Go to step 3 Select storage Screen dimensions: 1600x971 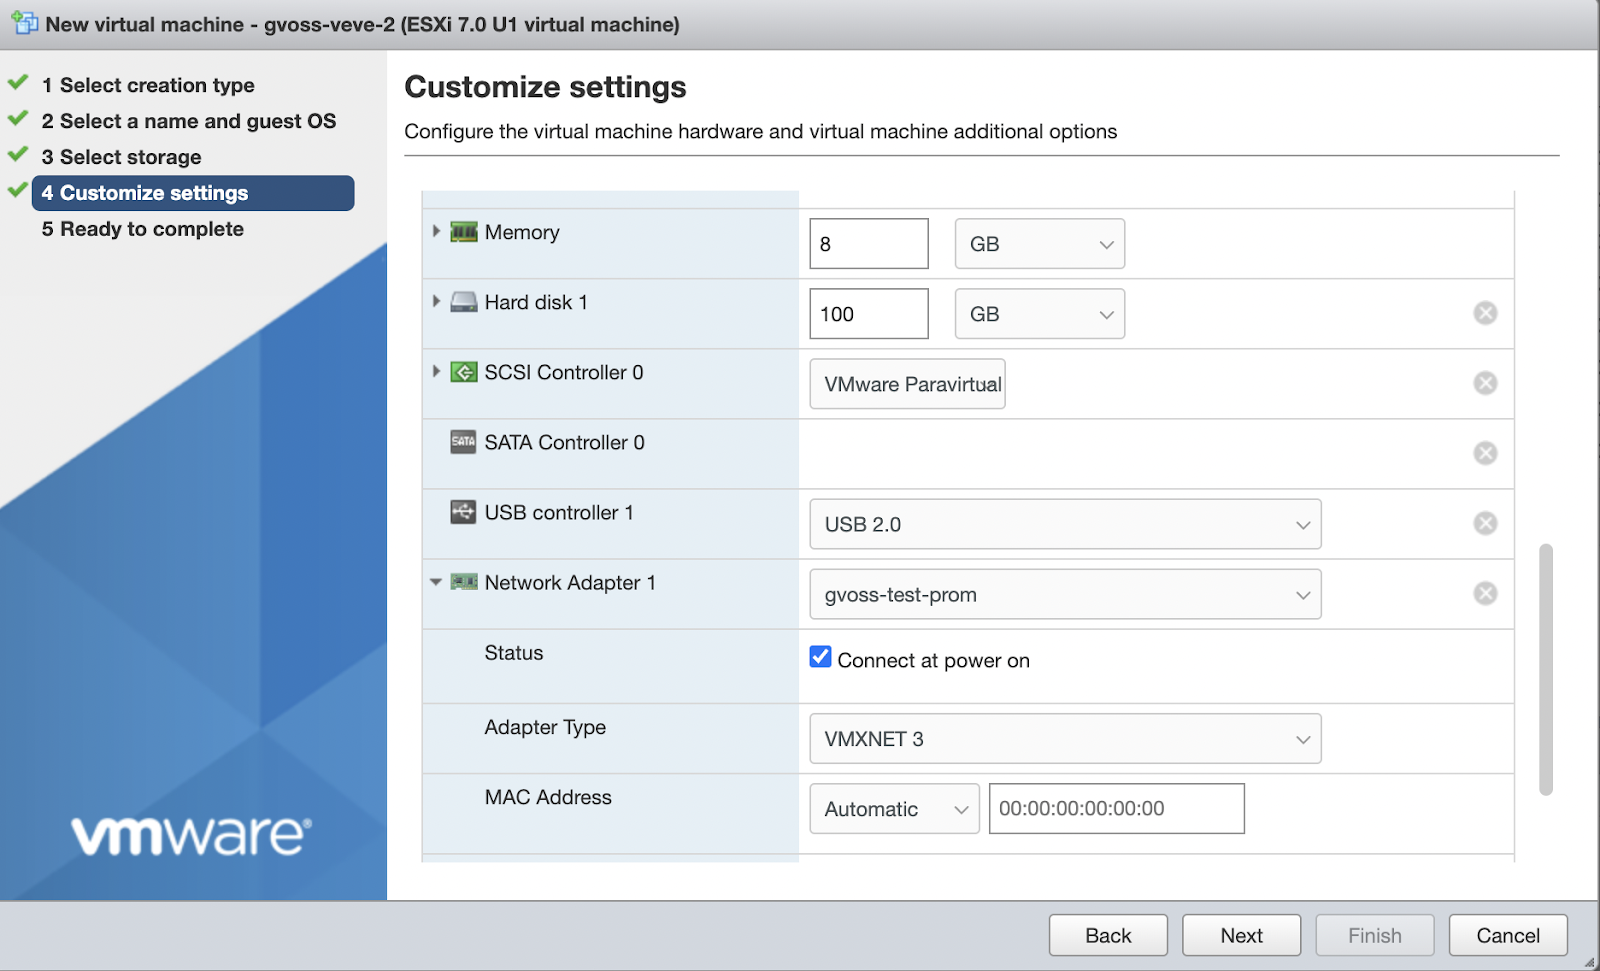[x=130, y=157]
